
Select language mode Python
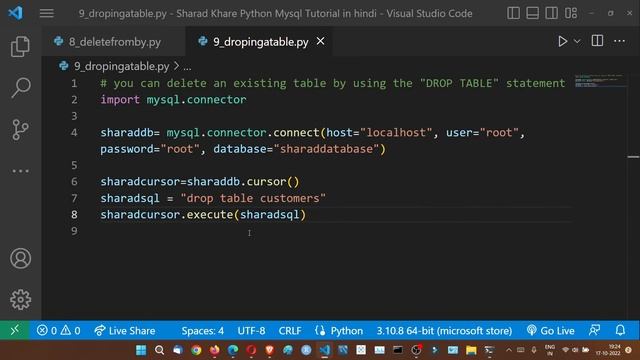(x=339, y=330)
